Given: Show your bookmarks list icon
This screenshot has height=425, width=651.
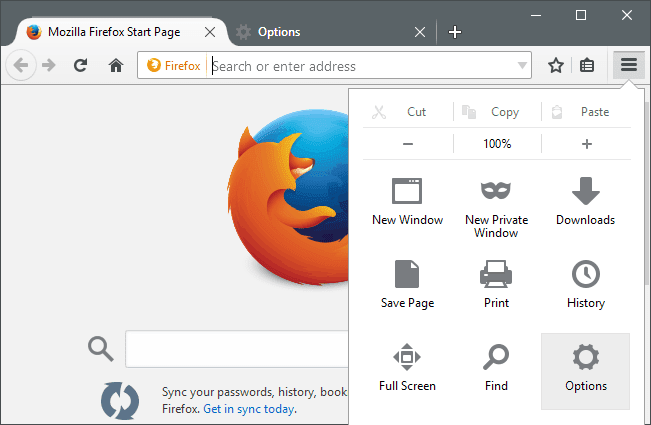Looking at the screenshot, I should pos(587,65).
